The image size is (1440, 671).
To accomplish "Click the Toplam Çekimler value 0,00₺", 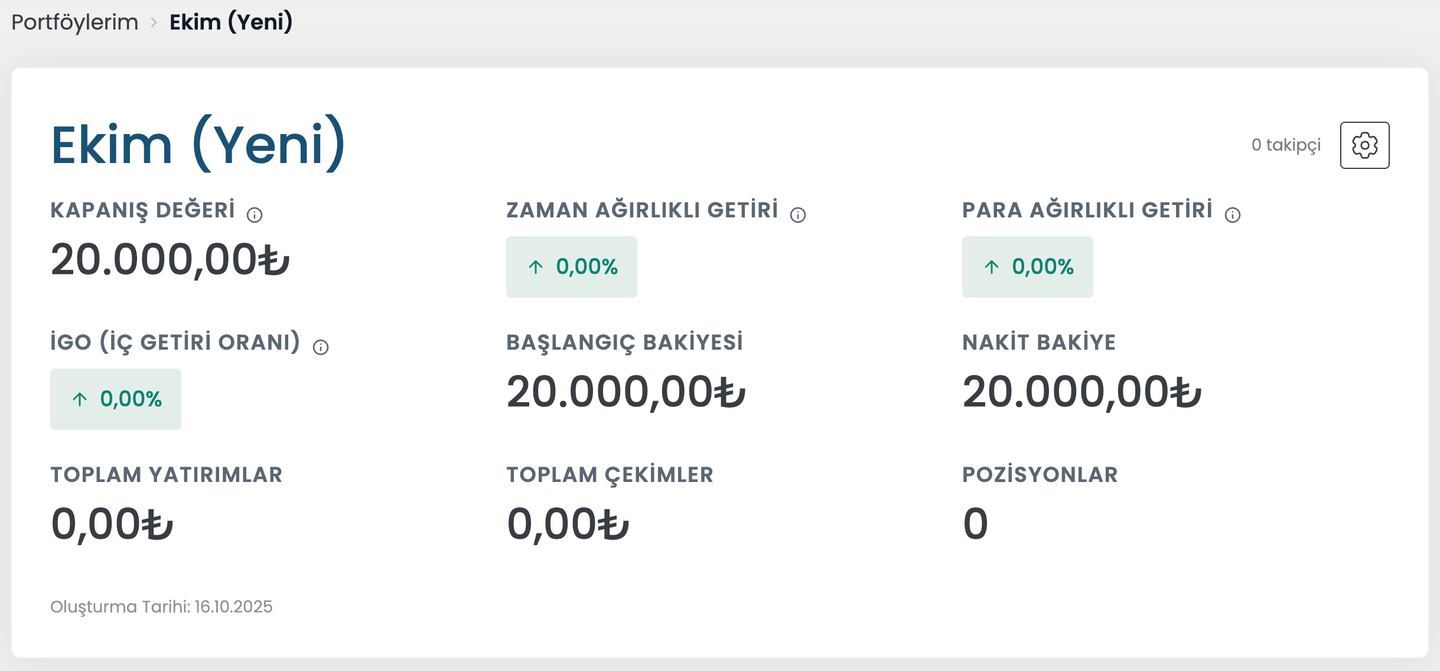I will [568, 524].
